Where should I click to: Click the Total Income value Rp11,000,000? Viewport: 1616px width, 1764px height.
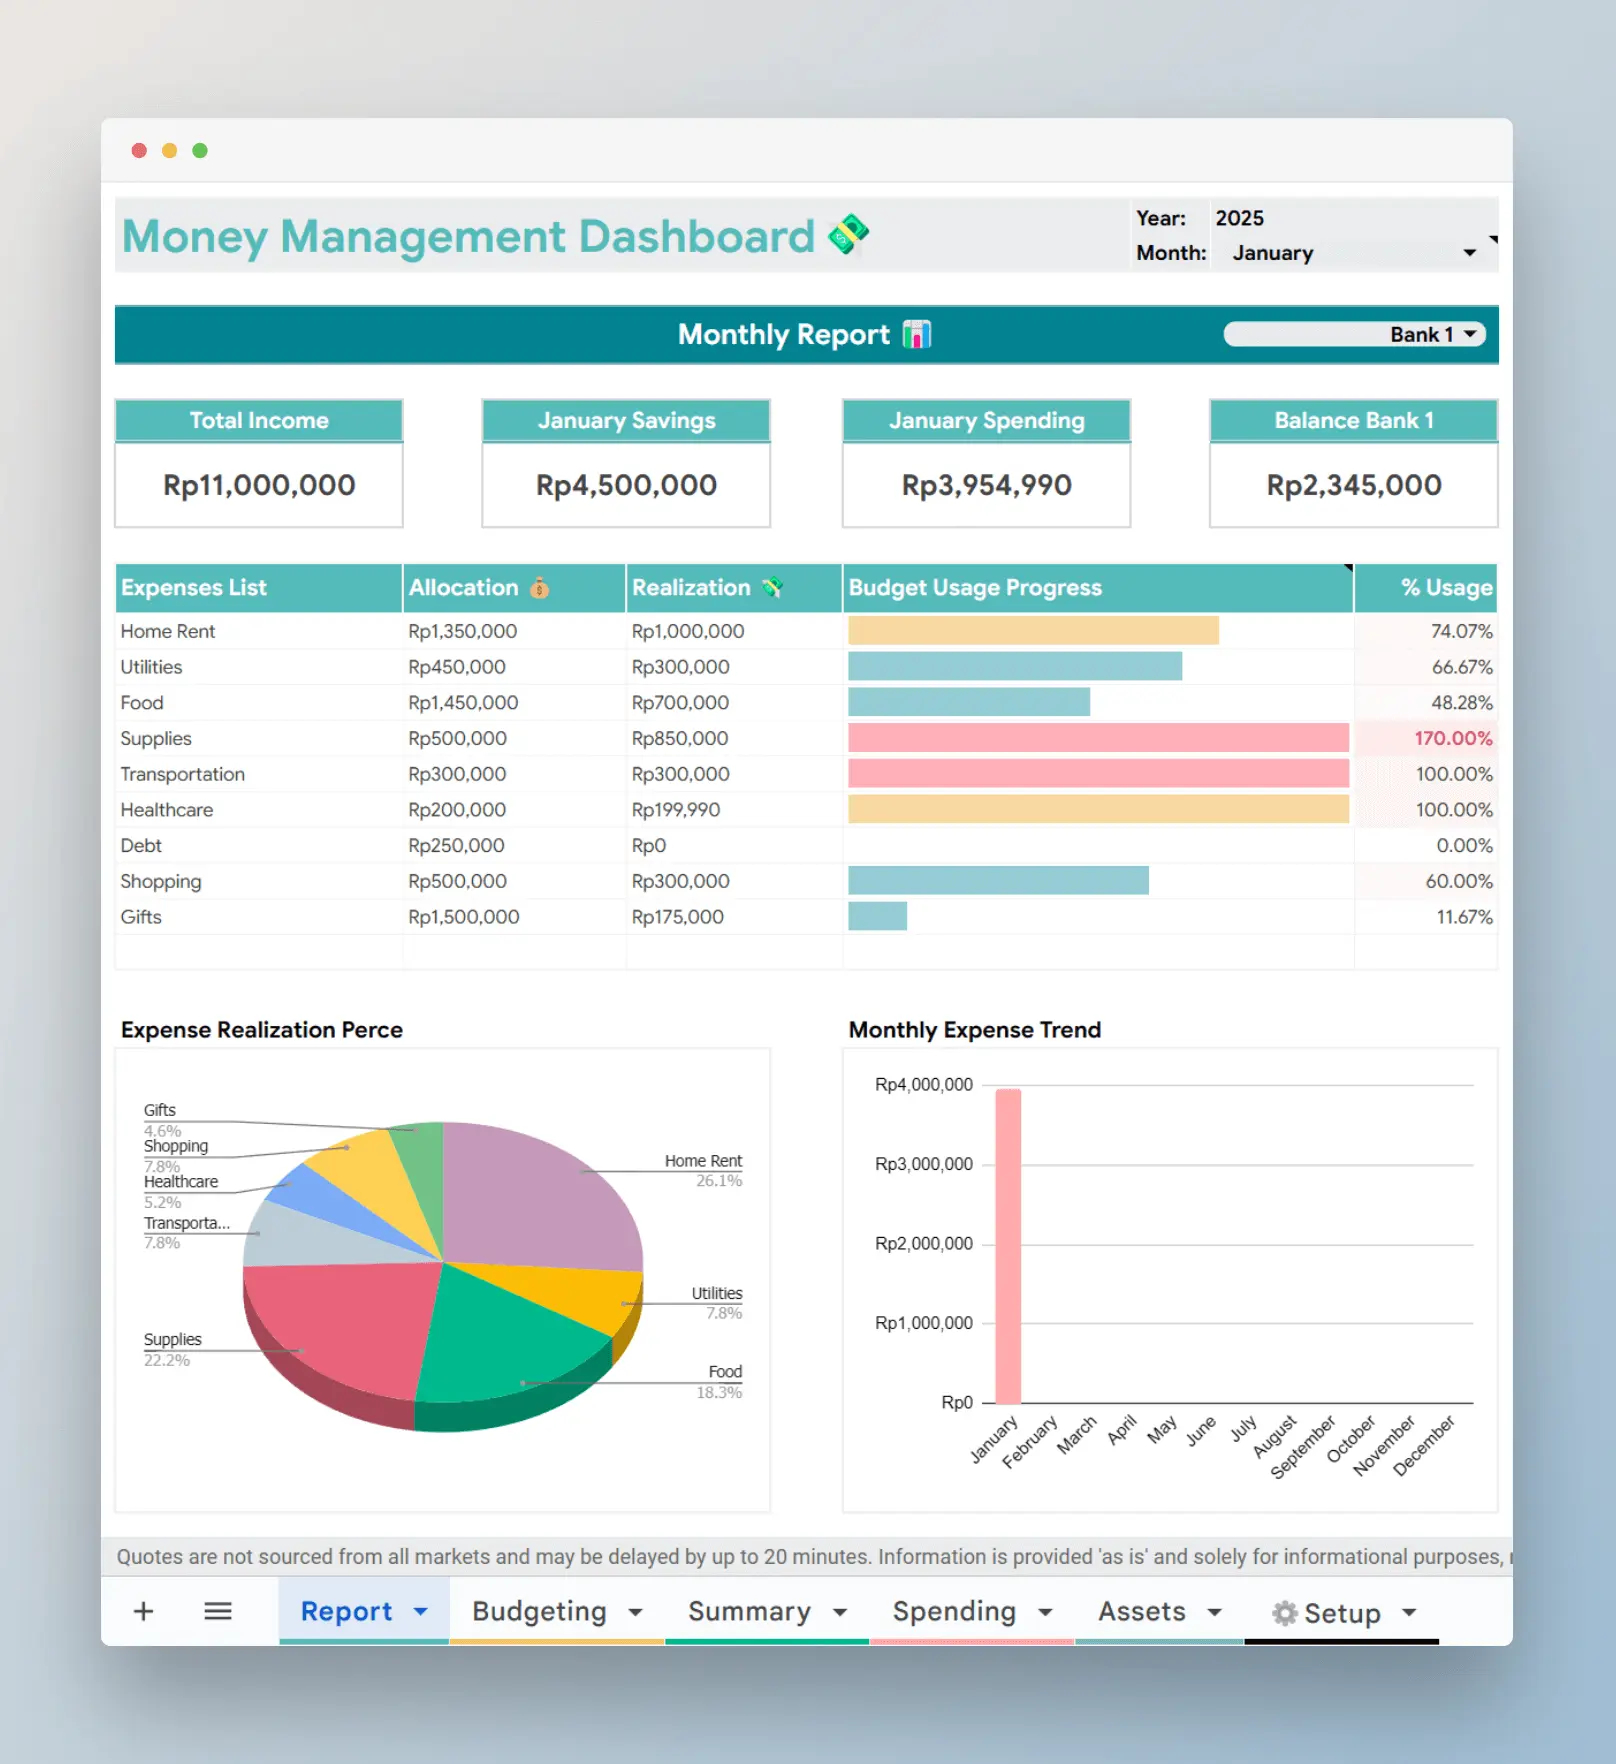pos(259,485)
